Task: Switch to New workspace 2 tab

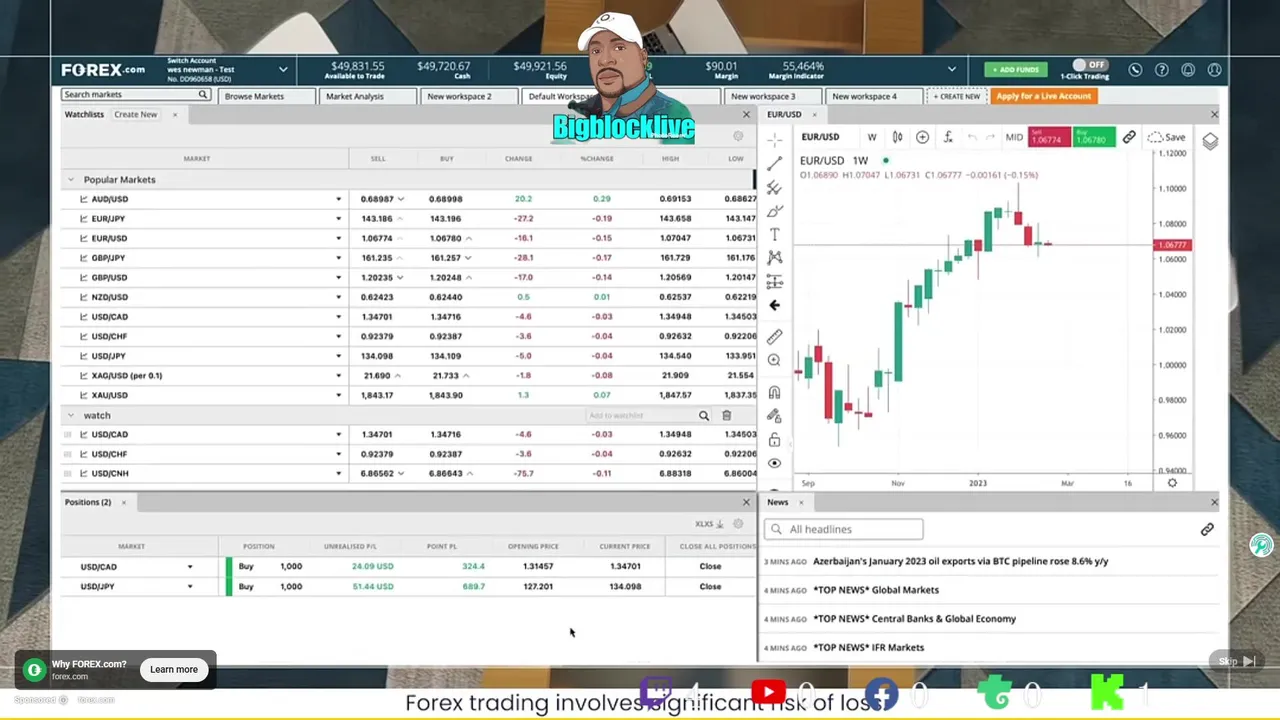Action: click(468, 96)
